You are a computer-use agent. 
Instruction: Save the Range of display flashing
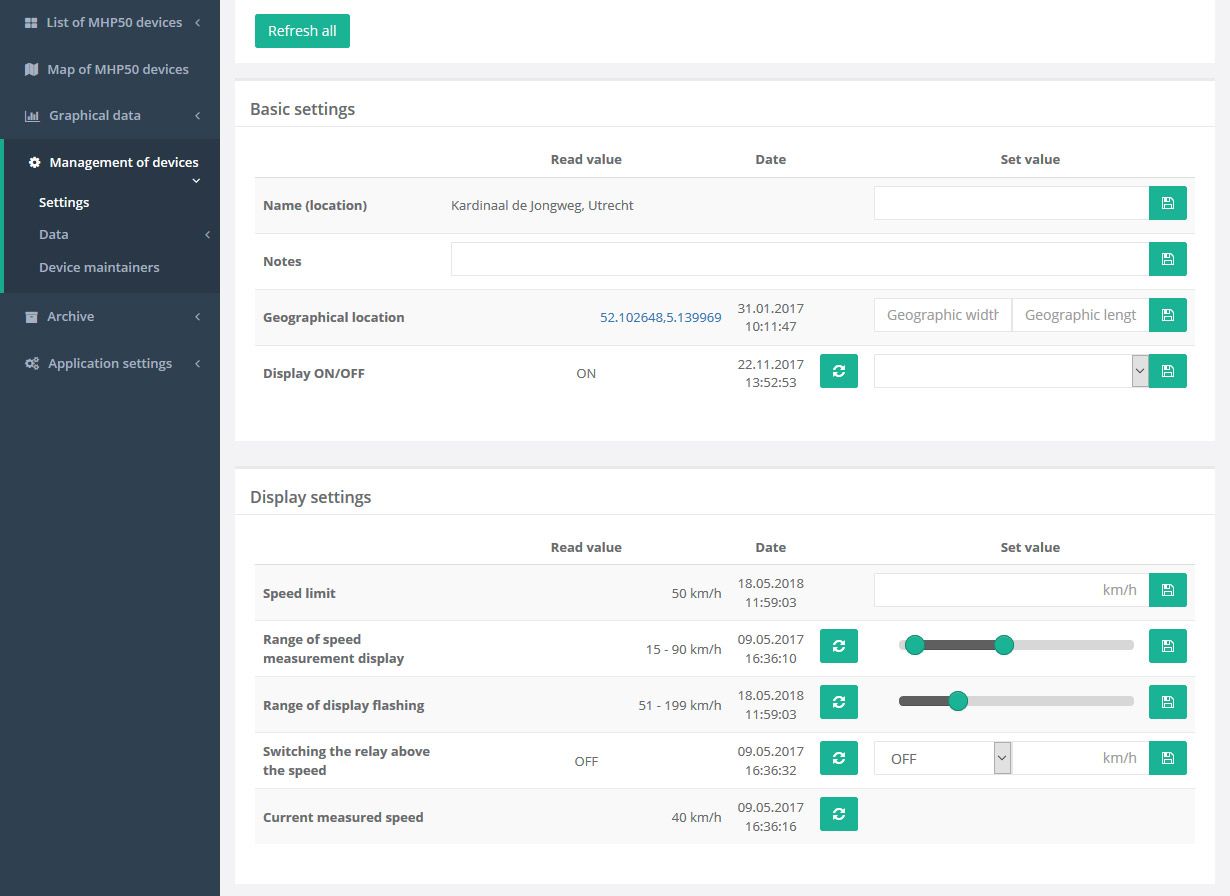[1167, 702]
